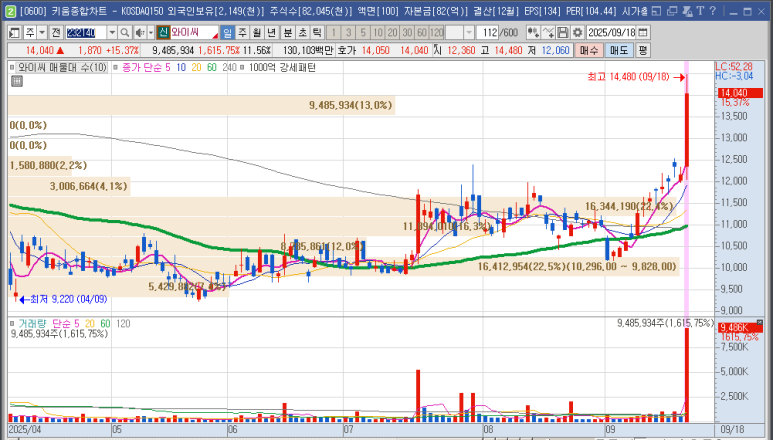This screenshot has width=773, height=440.
Task: Click the pink vertical date marker on chart
Action: [x=686, y=200]
